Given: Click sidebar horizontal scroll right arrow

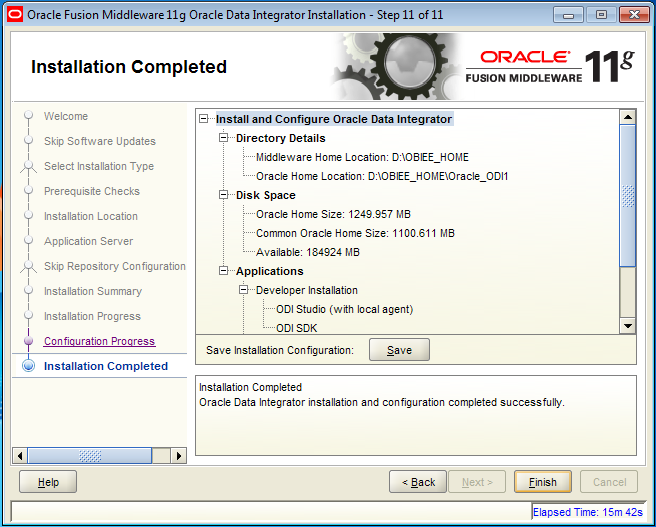Looking at the screenshot, I should [x=179, y=455].
